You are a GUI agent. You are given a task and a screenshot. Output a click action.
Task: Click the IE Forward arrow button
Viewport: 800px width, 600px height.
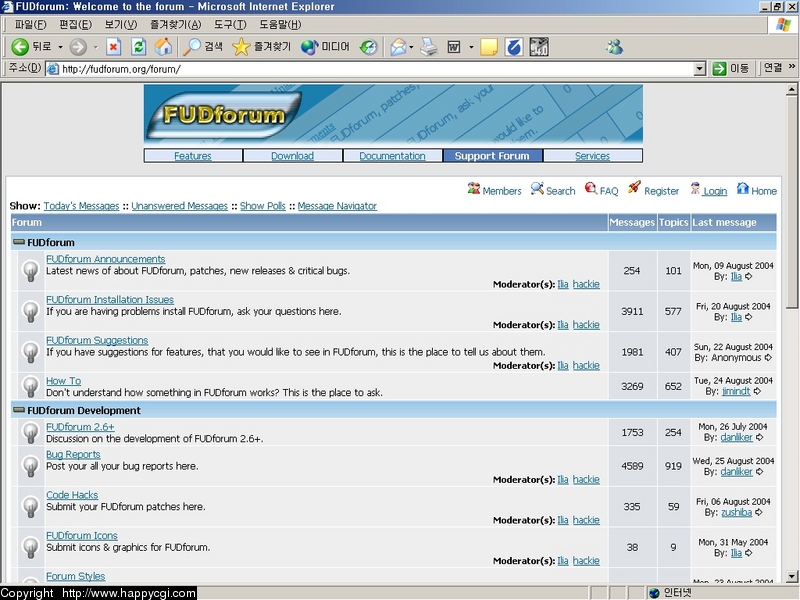coord(78,47)
